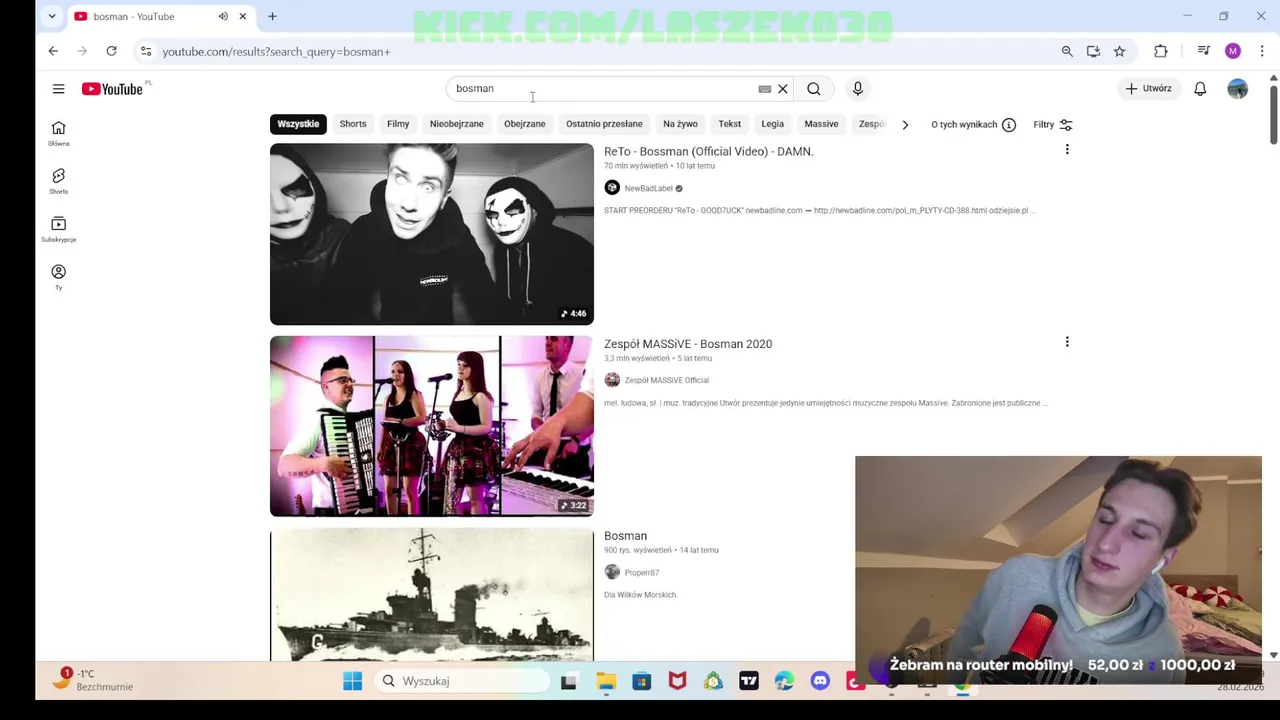The image size is (1280, 720).
Task: Close the bosman - YouTube tab
Action: click(242, 16)
